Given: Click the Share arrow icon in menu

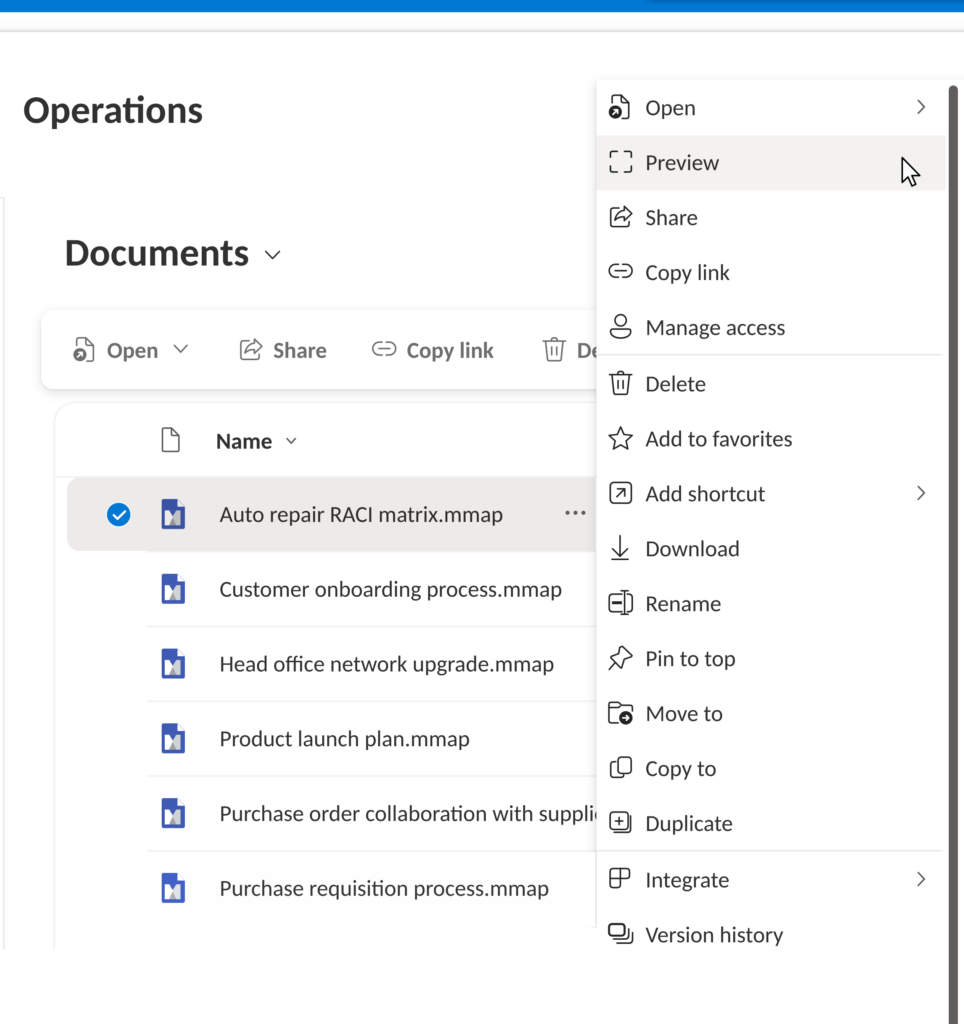Looking at the screenshot, I should (x=620, y=217).
